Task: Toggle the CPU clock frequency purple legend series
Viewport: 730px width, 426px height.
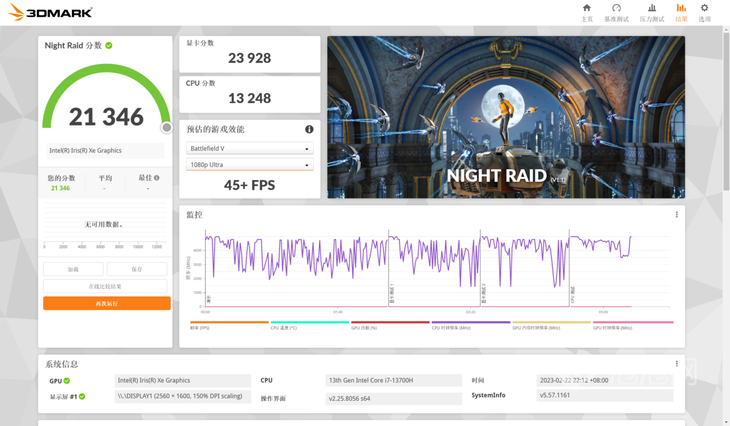Action: pyautogui.click(x=471, y=325)
